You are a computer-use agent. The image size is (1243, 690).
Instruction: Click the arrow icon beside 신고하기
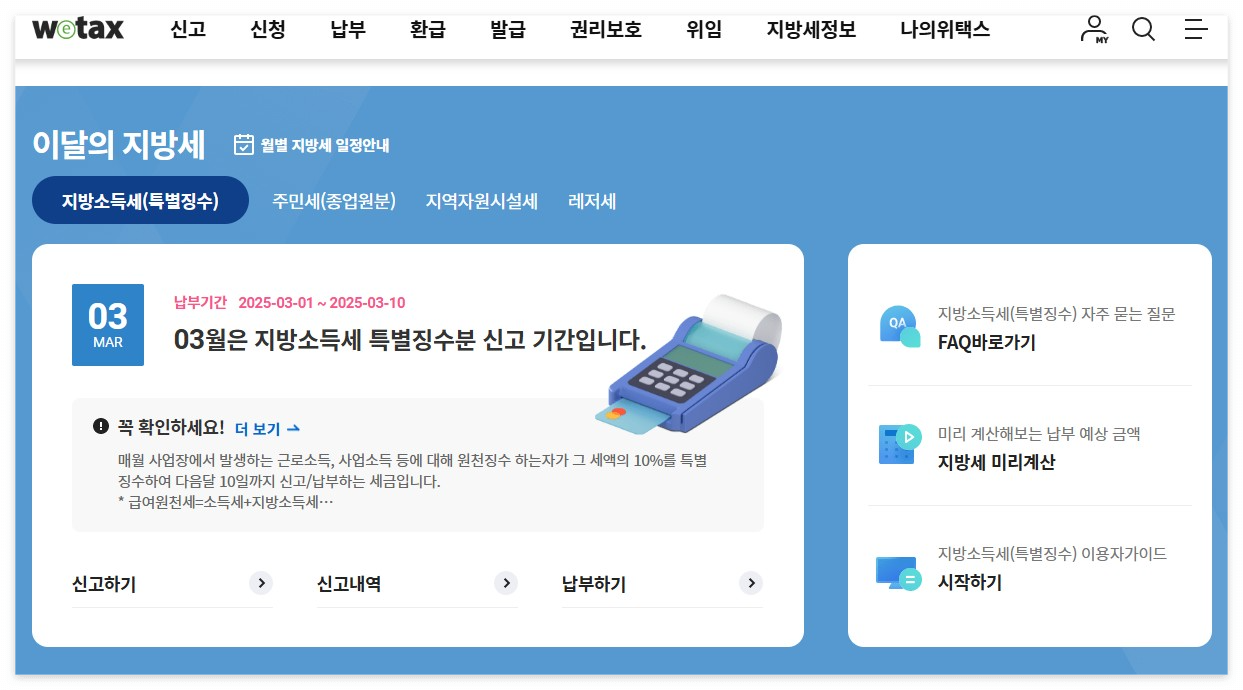(x=261, y=583)
